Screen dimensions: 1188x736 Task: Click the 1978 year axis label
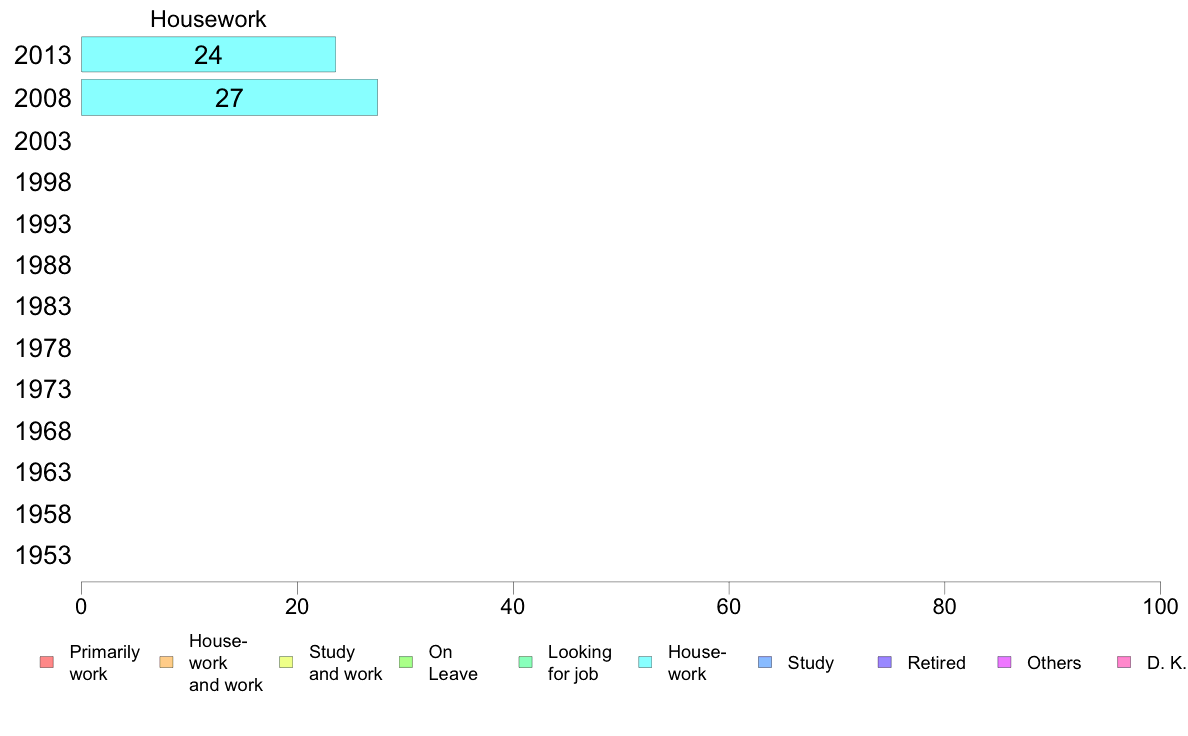click(x=43, y=349)
